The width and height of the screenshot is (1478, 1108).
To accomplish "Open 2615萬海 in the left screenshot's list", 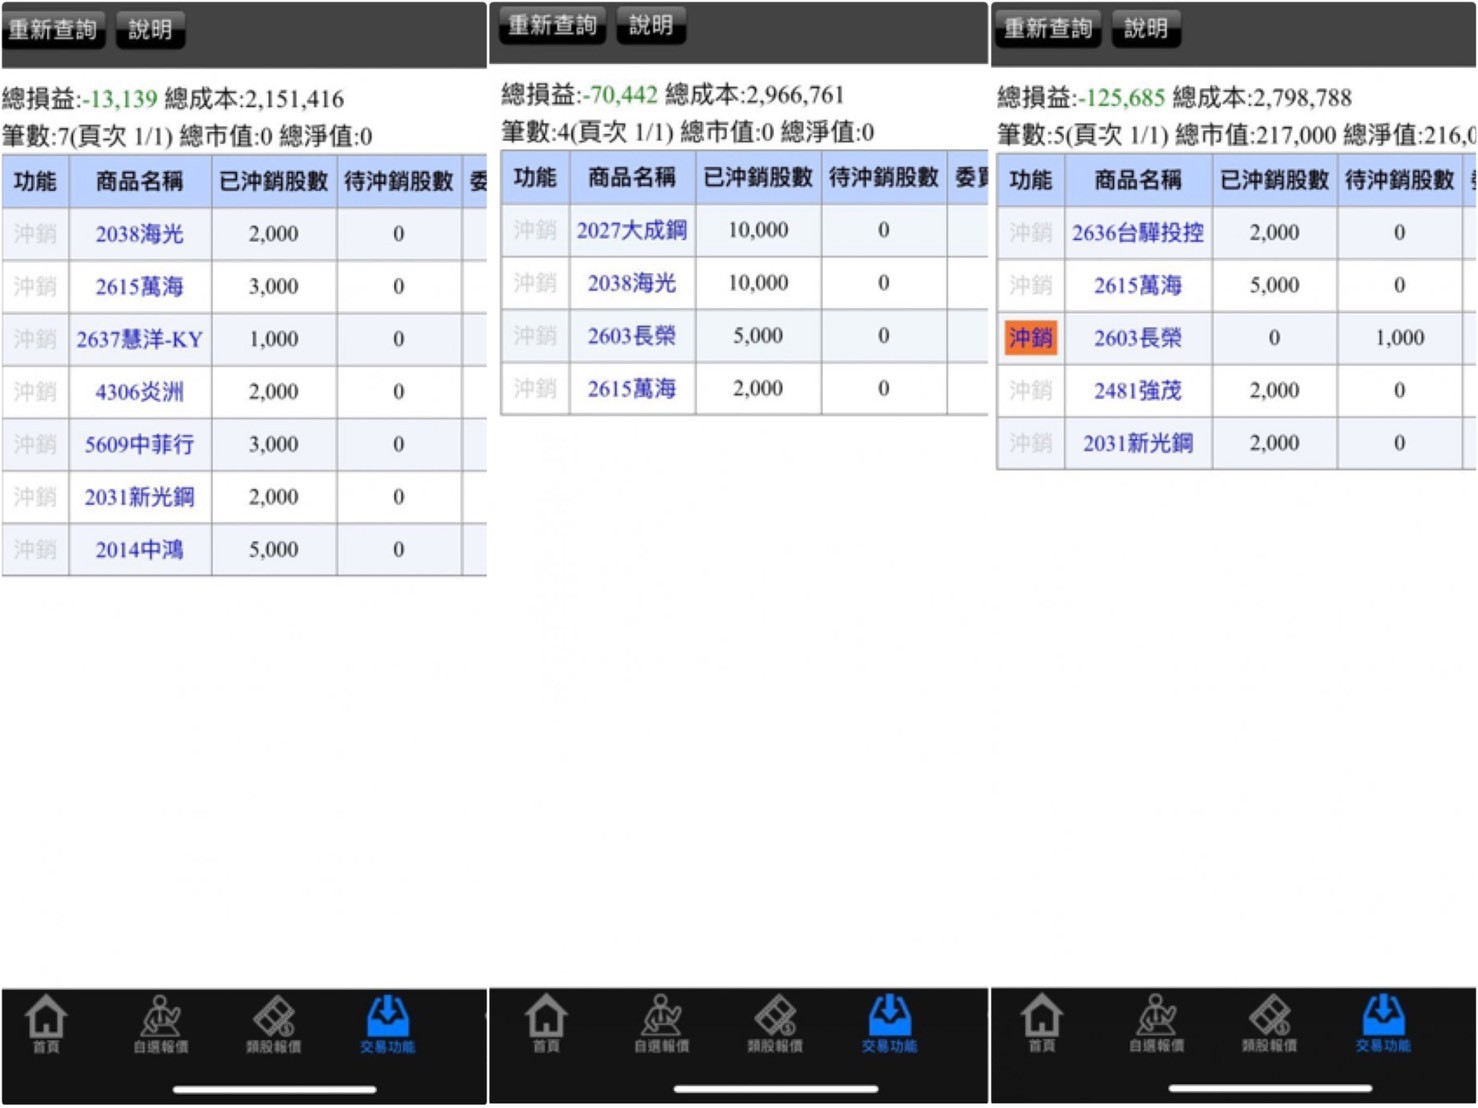I will pos(140,287).
